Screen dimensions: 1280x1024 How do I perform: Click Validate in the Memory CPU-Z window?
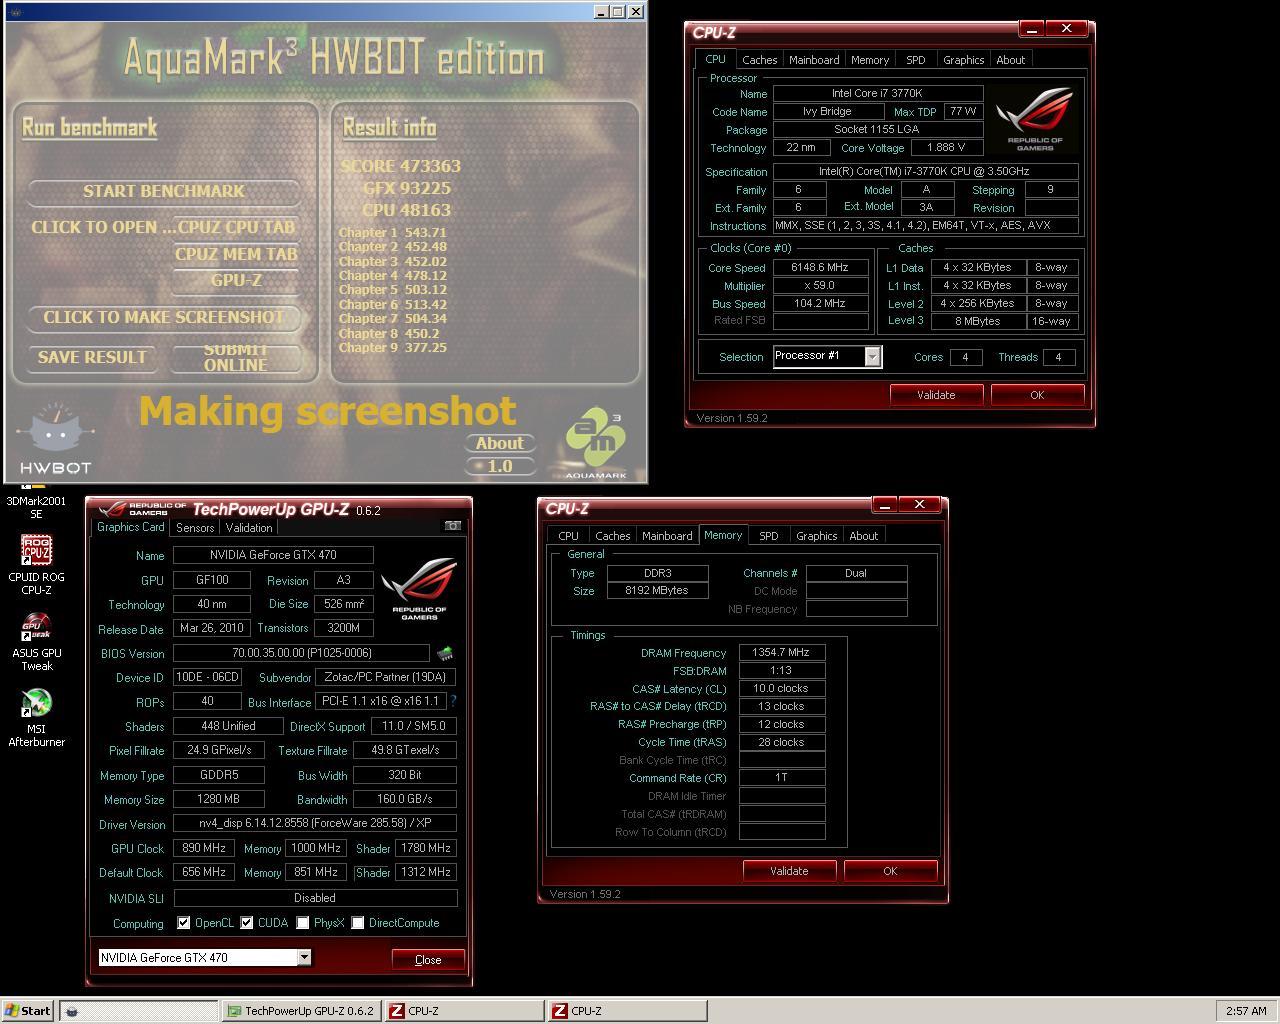coord(789,871)
